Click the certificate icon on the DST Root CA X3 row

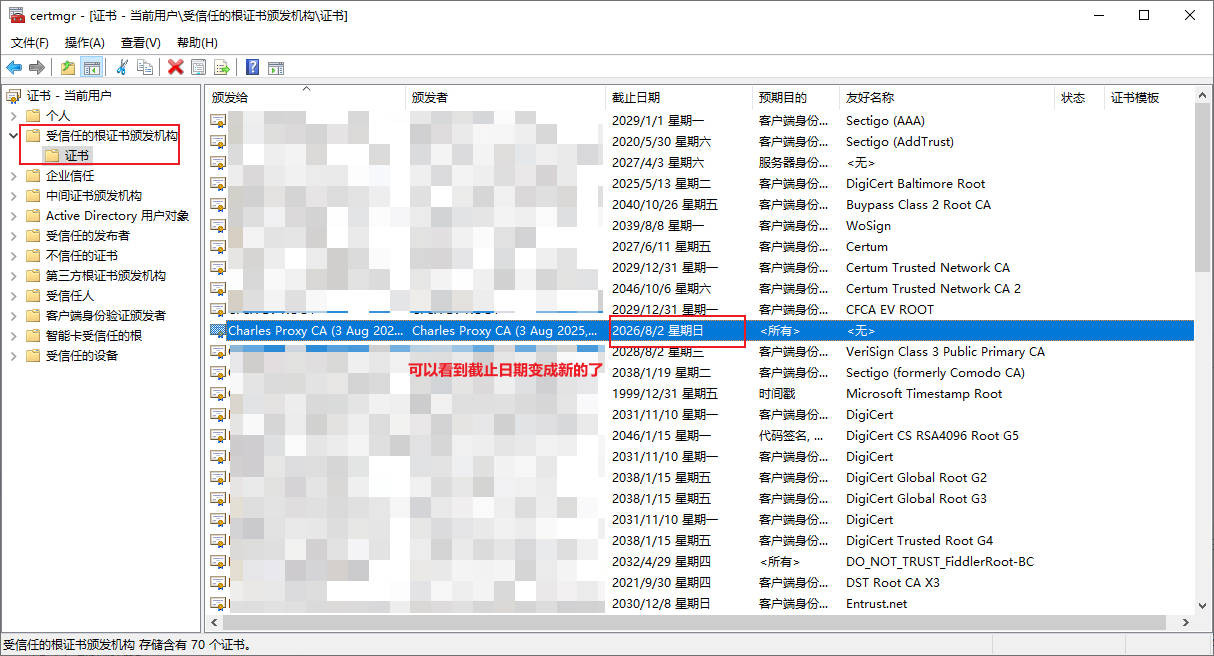coord(218,583)
